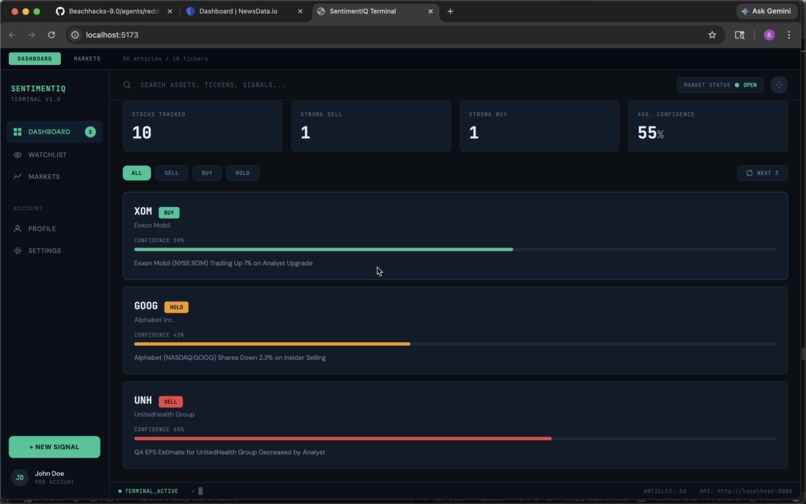Filter signals by HOLD

point(243,173)
